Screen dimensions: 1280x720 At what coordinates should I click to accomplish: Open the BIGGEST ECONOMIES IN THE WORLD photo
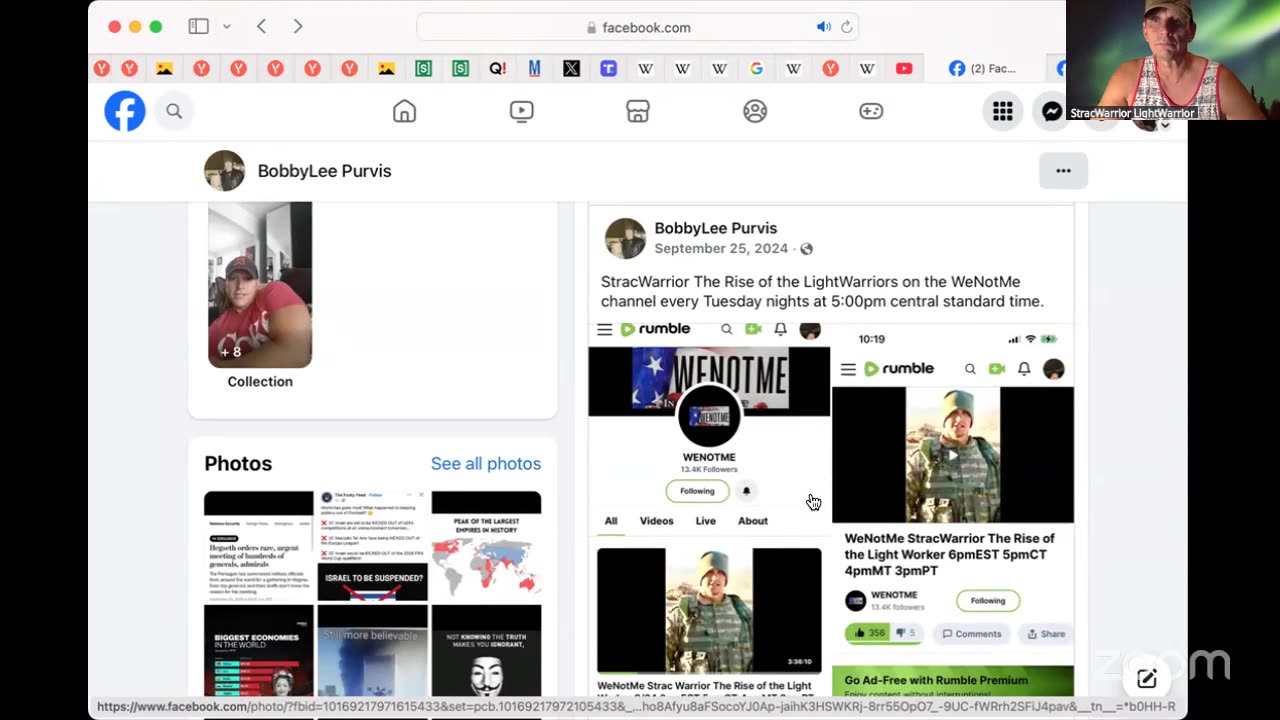point(259,650)
